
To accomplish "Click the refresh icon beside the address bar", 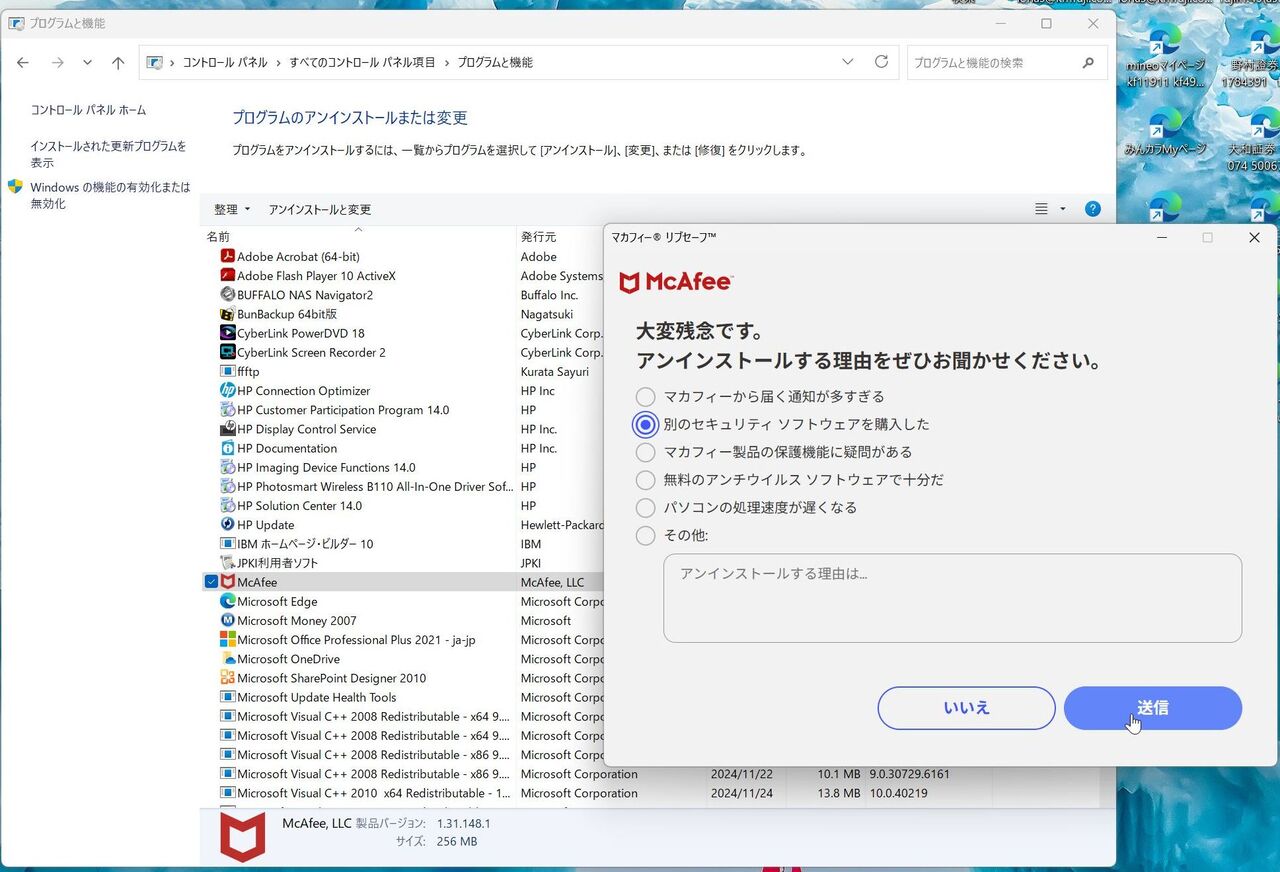I will point(881,62).
